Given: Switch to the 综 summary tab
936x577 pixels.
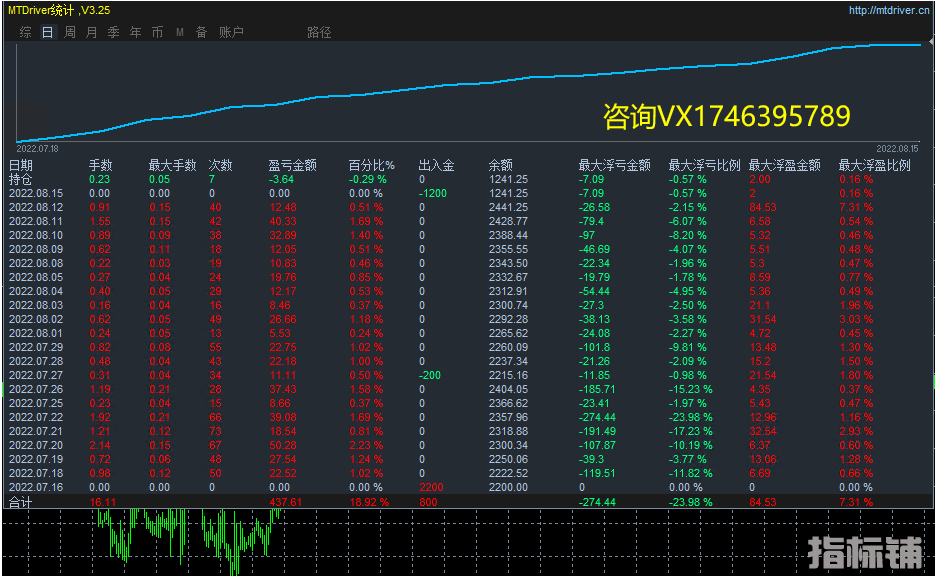Looking at the screenshot, I should pos(25,32).
